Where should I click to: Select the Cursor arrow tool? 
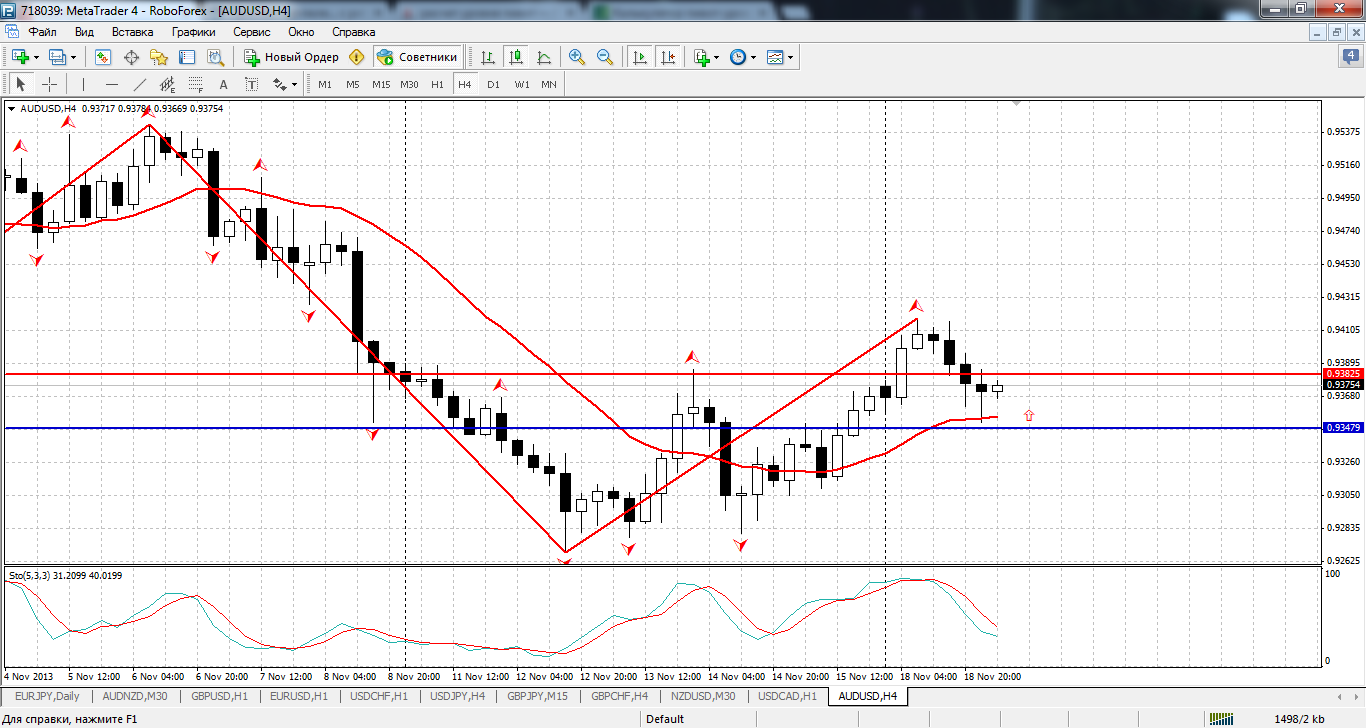tap(21, 84)
